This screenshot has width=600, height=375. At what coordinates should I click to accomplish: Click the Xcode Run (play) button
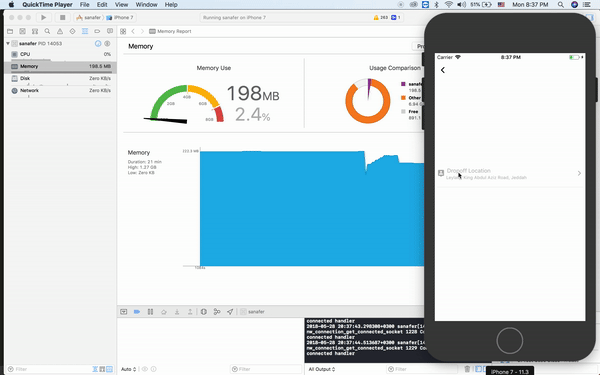tap(44, 18)
